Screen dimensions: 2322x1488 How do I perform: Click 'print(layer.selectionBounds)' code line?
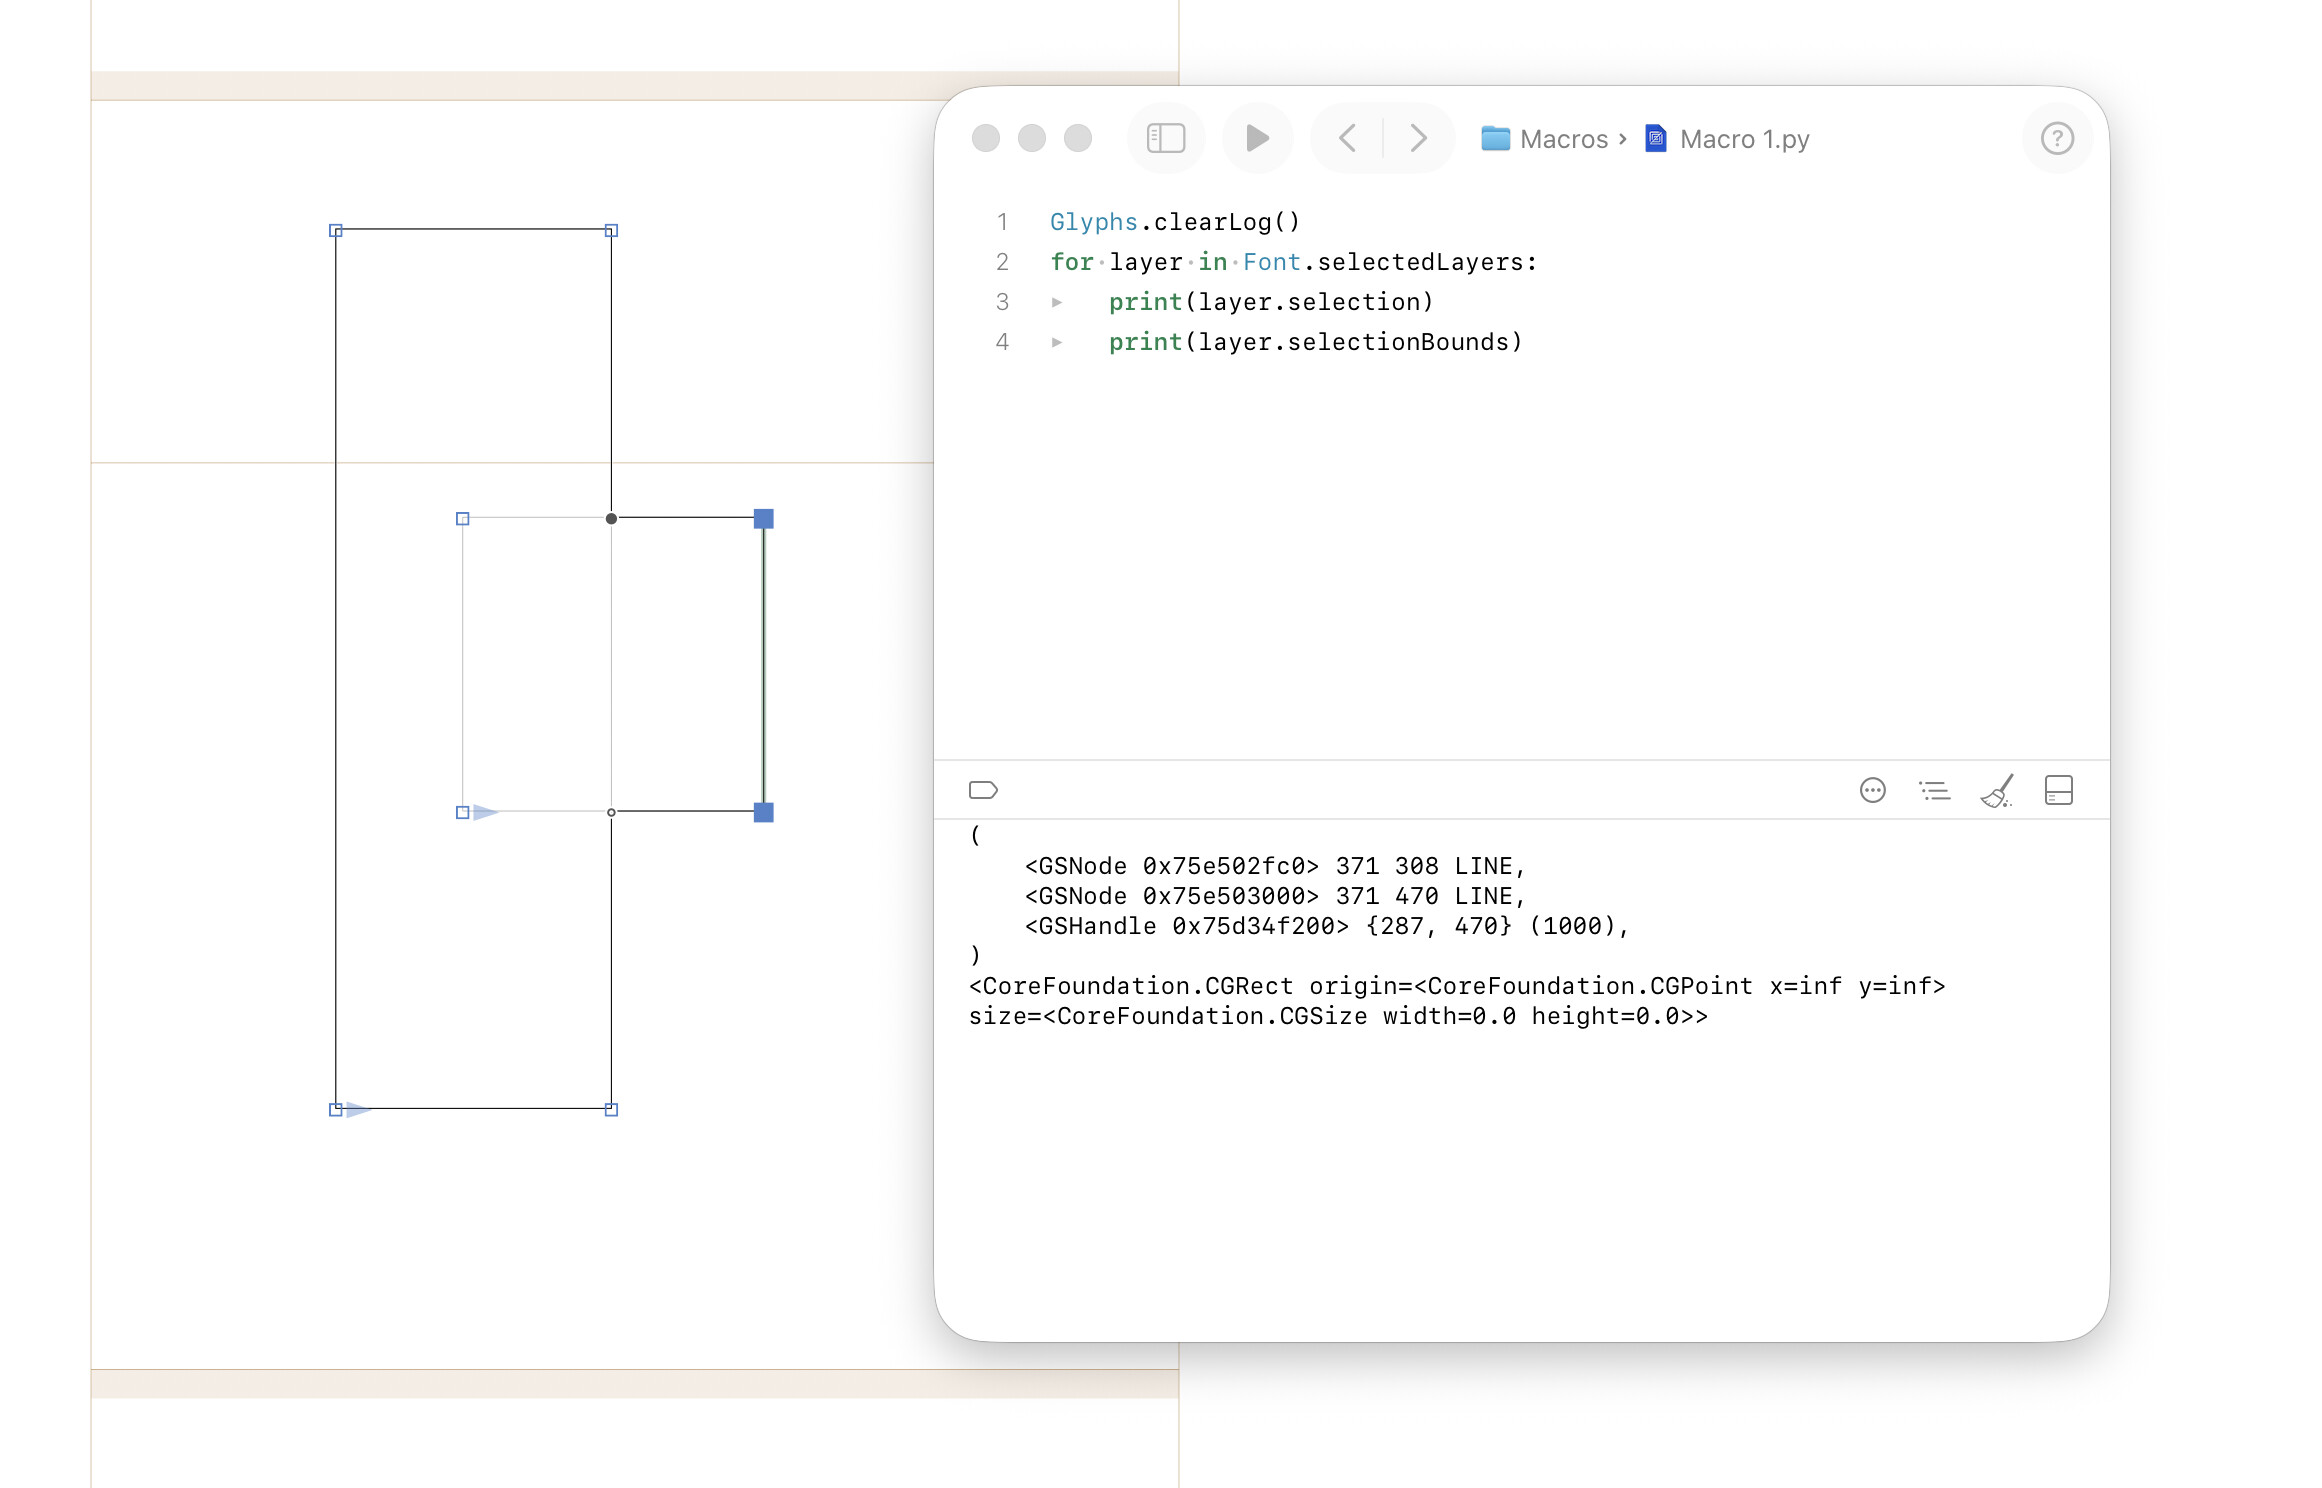point(1316,342)
